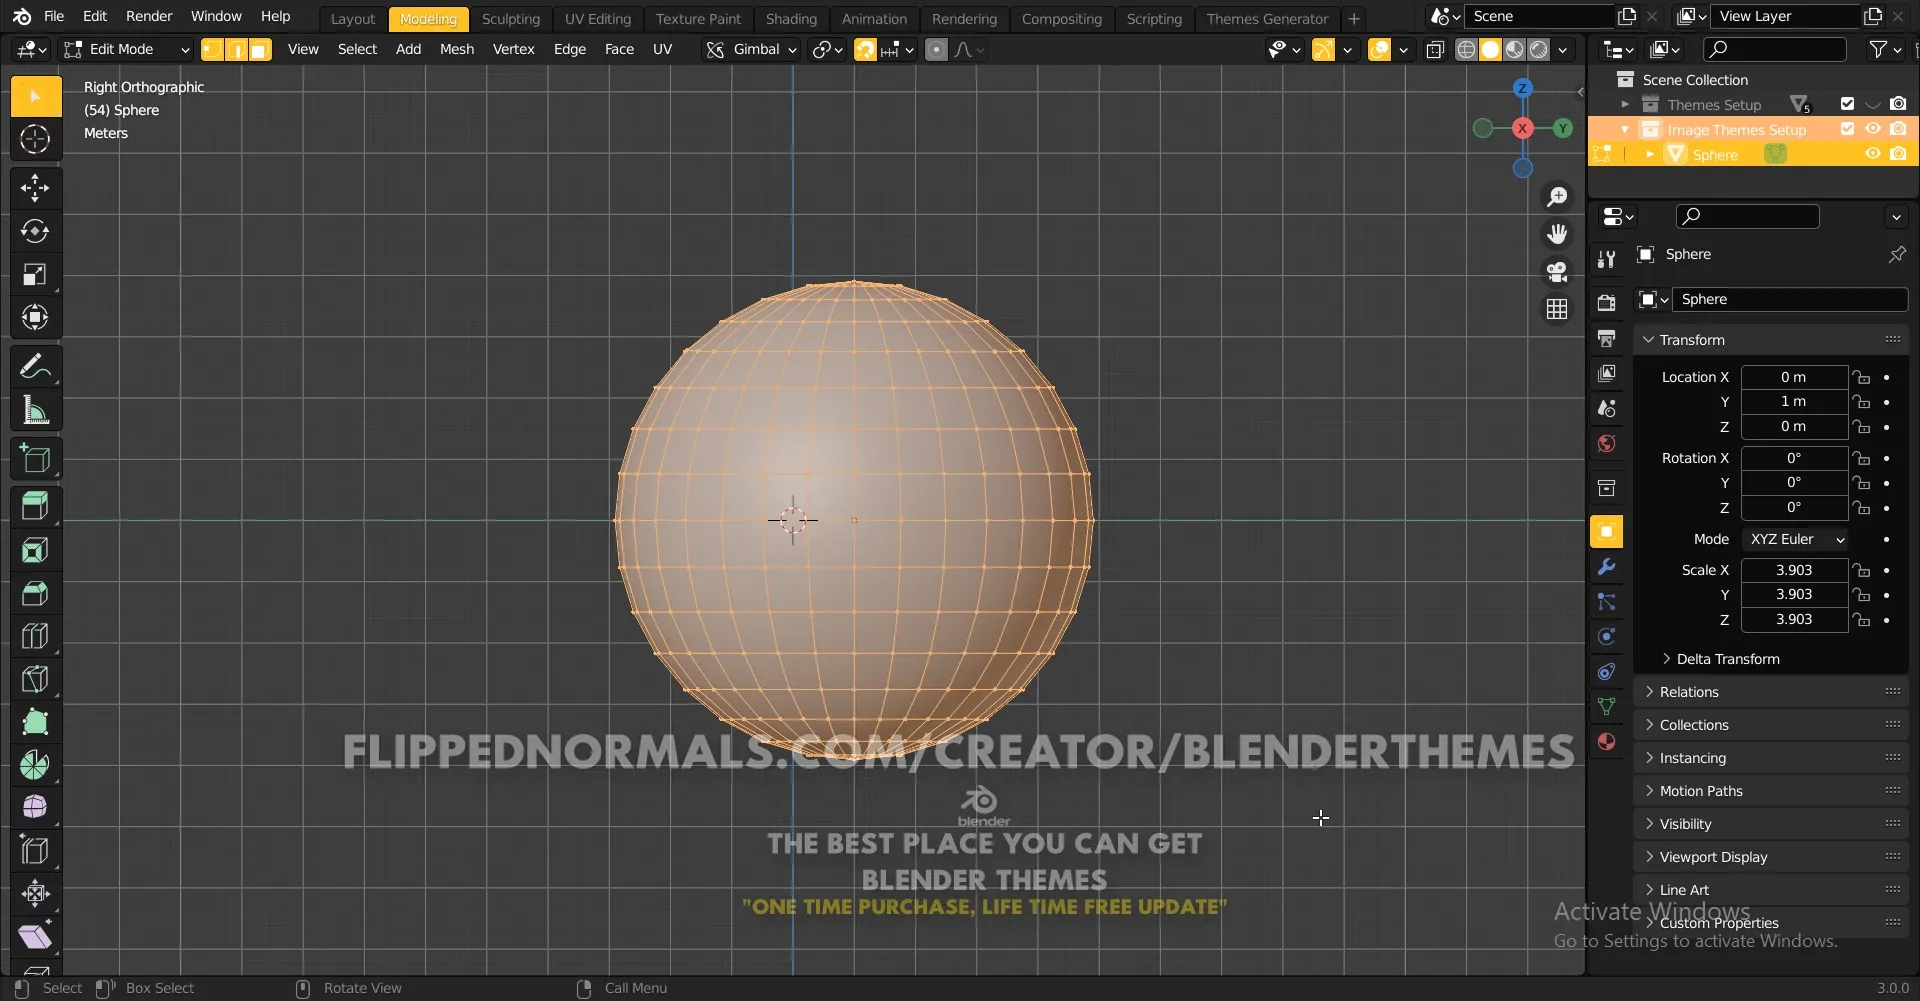Open Render Properties in the properties sidebar
1920x1001 pixels.
1606,302
